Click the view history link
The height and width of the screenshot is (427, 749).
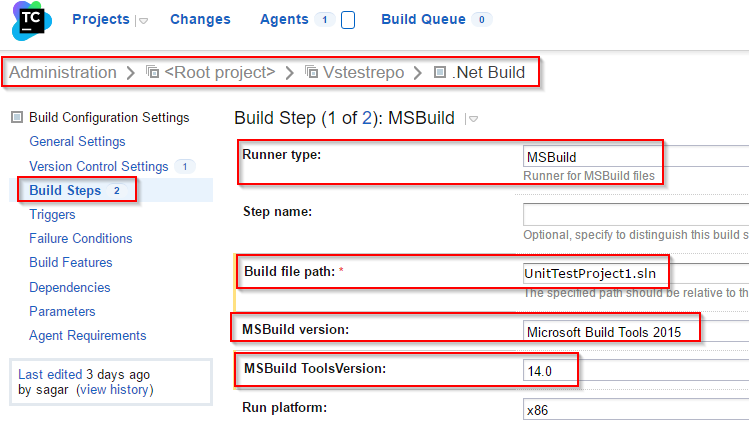[115, 390]
